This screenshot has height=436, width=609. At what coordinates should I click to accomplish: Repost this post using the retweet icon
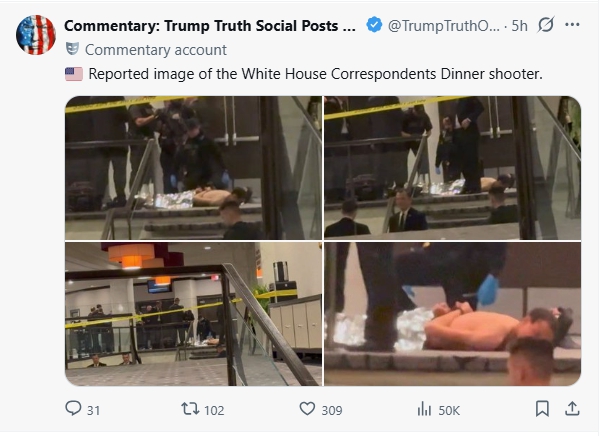point(190,409)
